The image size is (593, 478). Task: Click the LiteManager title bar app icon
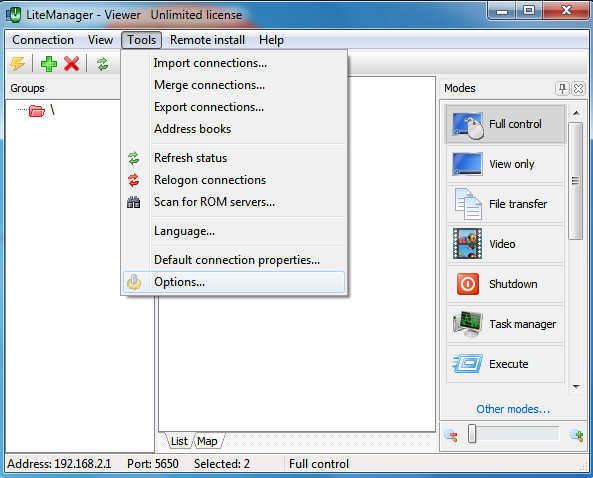pyautogui.click(x=13, y=15)
